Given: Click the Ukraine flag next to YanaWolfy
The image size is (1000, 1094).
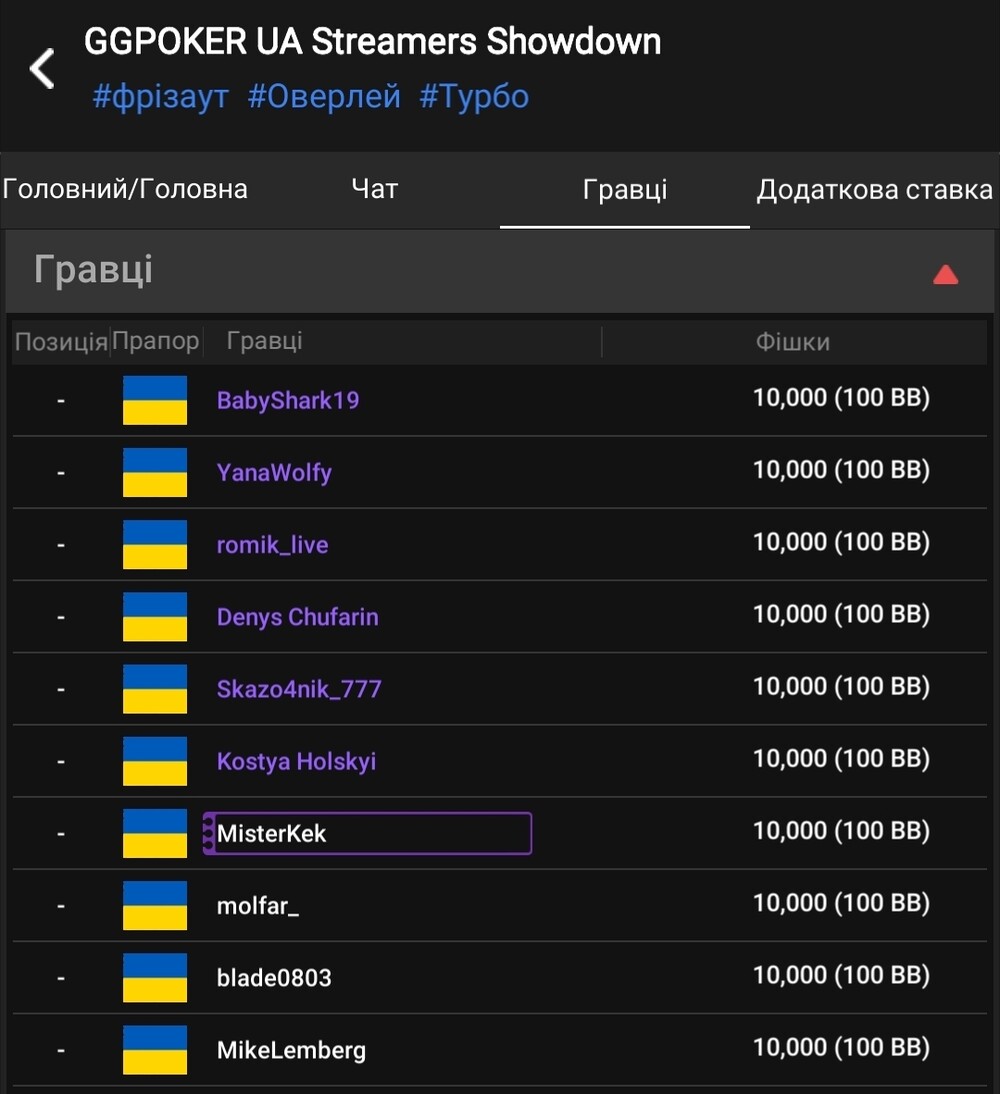Looking at the screenshot, I should click(x=155, y=472).
